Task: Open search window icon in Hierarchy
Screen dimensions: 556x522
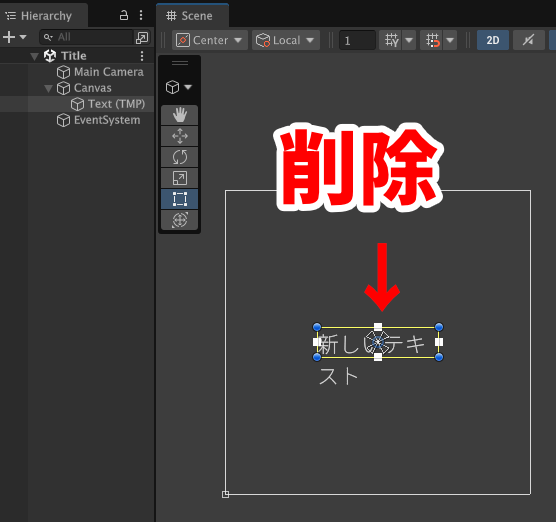Action: pyautogui.click(x=142, y=37)
